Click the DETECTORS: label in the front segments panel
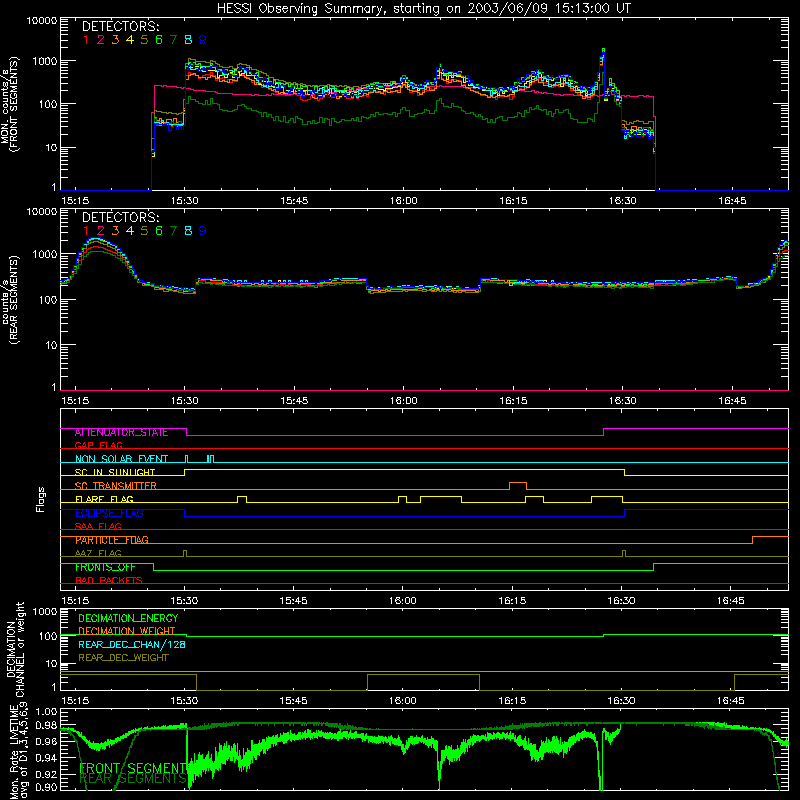 tap(120, 27)
